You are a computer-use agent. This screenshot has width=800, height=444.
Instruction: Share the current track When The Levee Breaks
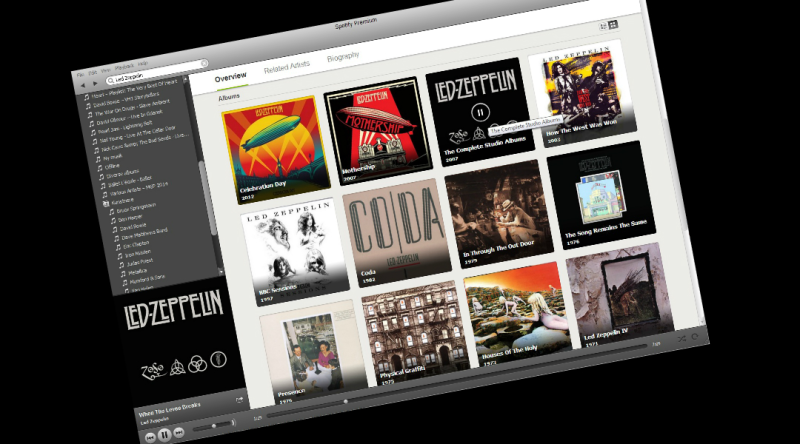pos(239,400)
